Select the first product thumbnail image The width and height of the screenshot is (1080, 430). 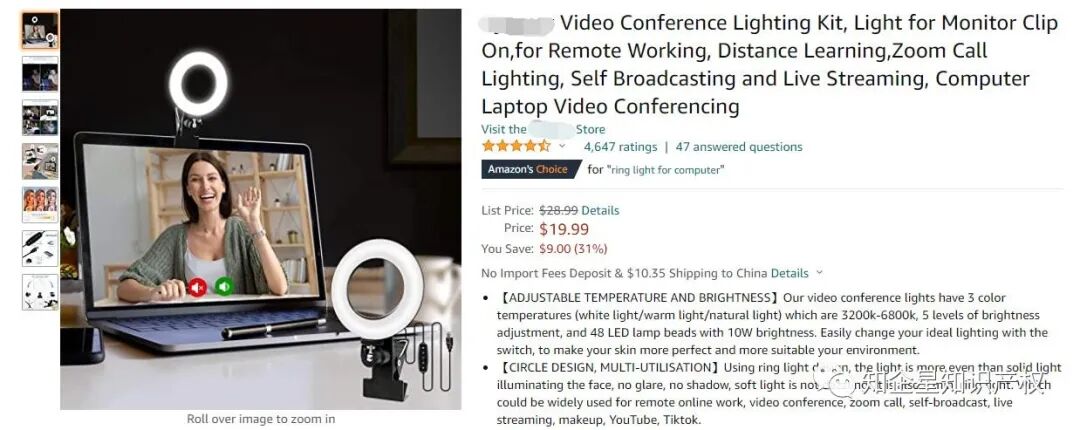[40, 30]
